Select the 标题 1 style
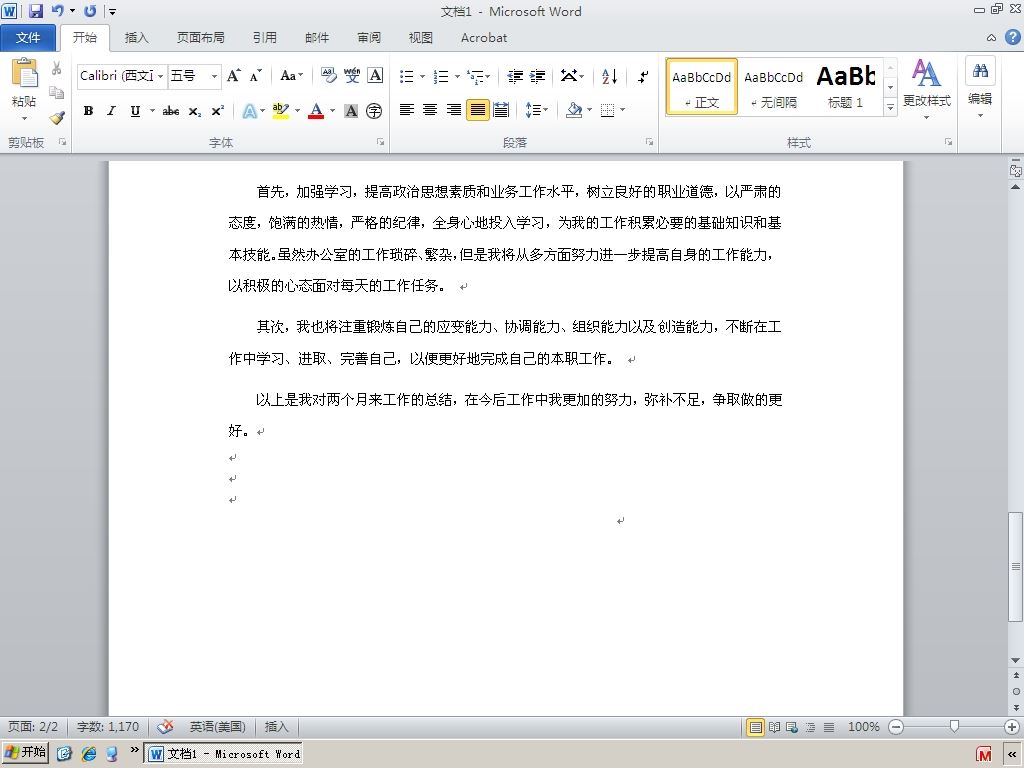Screen dimensions: 1024x768 pos(846,86)
